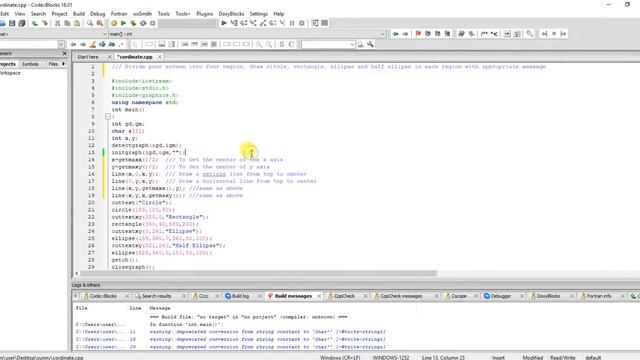Open the Plugins menu
Screen dimensions: 640x360
tap(204, 14)
